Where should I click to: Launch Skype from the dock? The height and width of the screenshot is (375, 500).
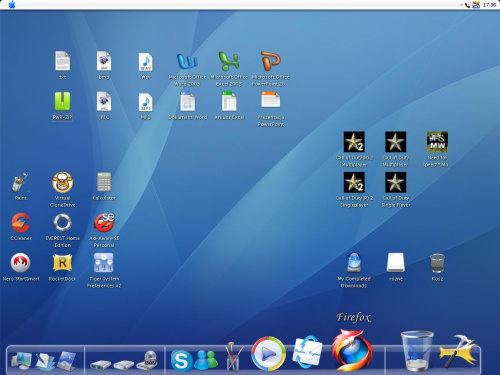pyautogui.click(x=181, y=361)
